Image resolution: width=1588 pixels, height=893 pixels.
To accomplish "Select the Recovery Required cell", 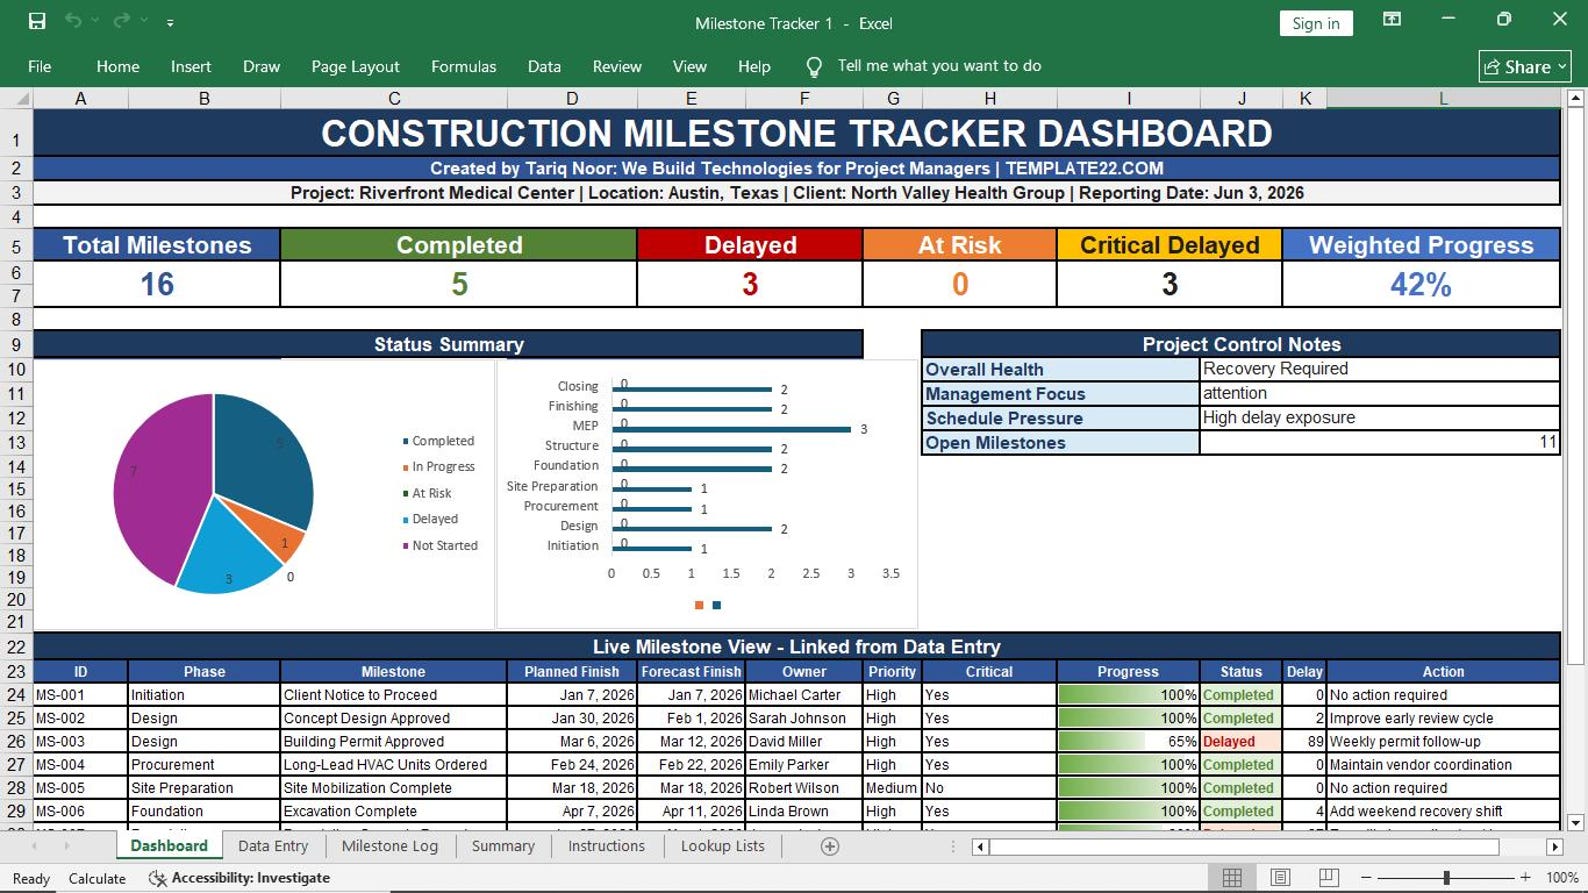I will pyautogui.click(x=1379, y=369).
